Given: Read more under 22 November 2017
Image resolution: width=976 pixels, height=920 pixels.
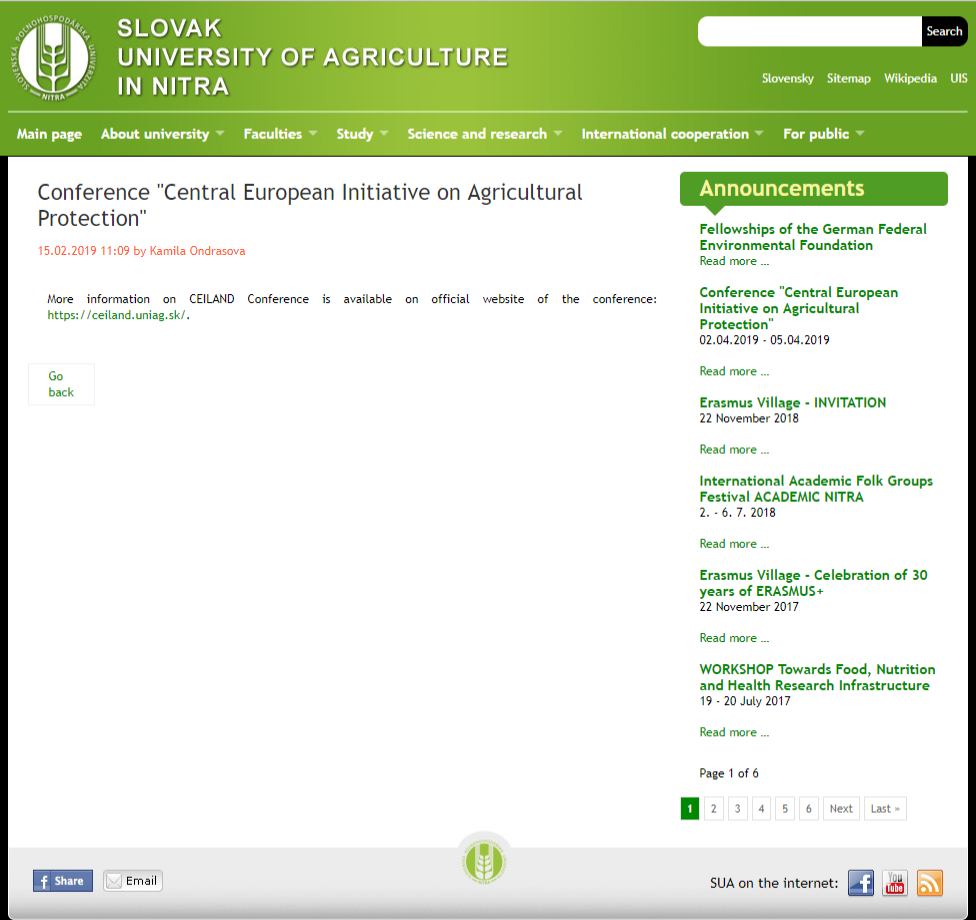Looking at the screenshot, I should pyautogui.click(x=734, y=638).
